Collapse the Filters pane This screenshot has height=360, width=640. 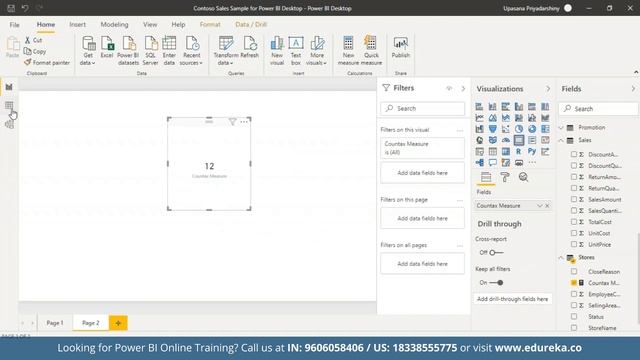coord(463,88)
